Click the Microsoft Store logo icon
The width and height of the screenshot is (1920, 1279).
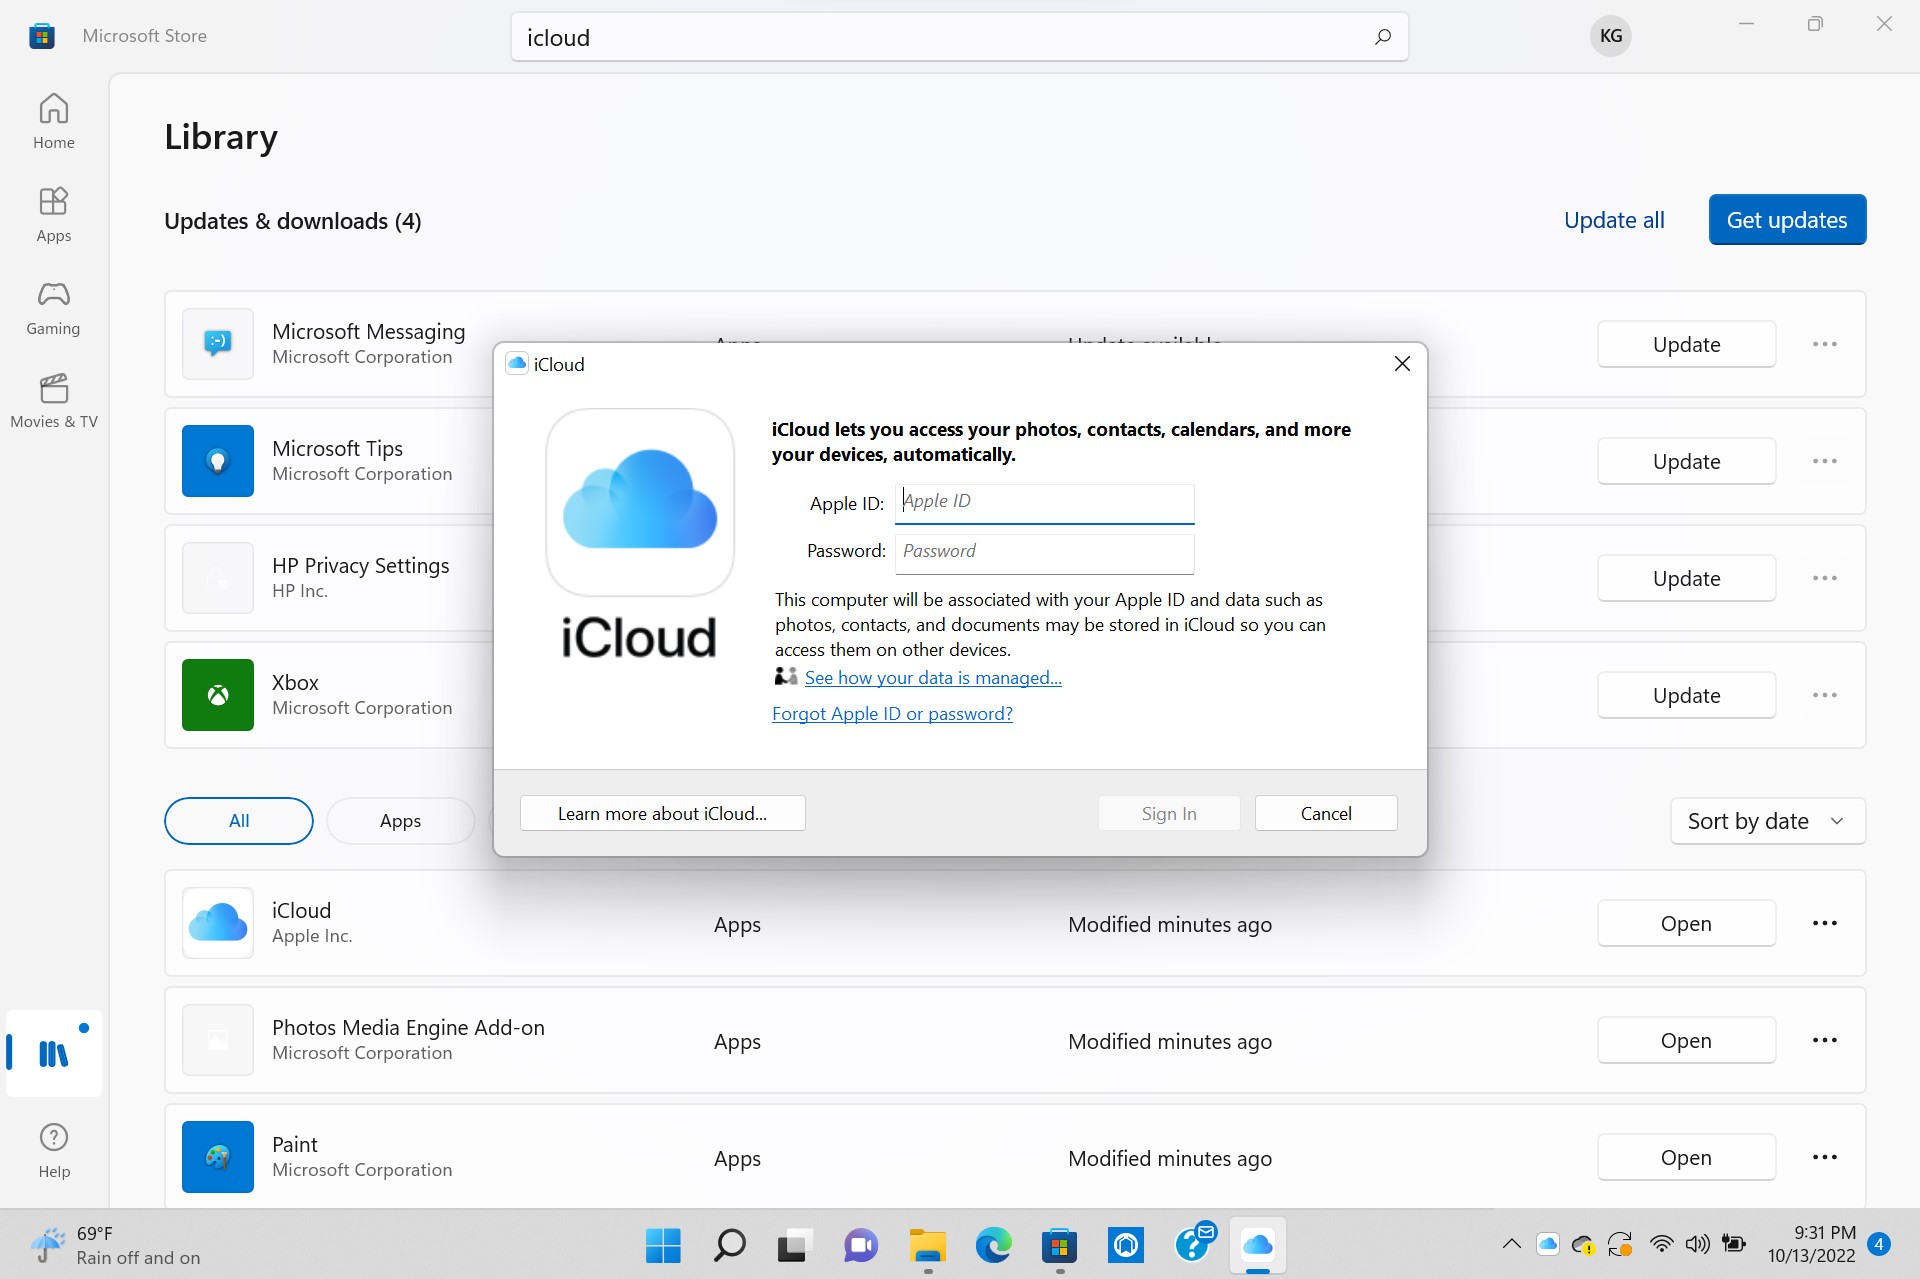(x=41, y=36)
